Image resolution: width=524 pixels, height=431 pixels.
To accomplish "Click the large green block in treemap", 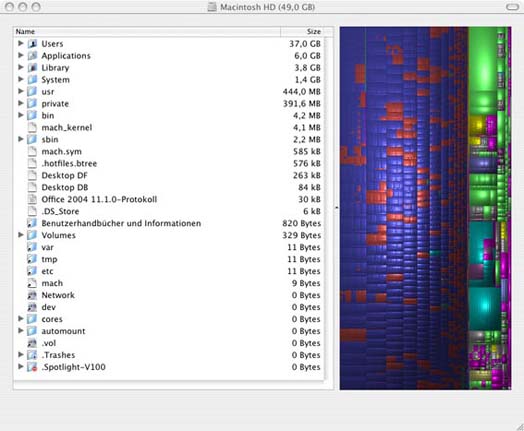I will (482, 58).
